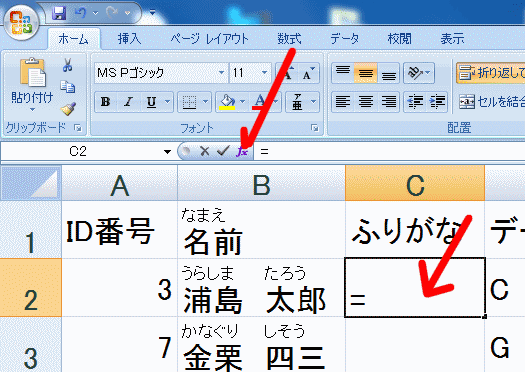The image size is (525, 372).
Task: Copy selection with the copy icon
Action: (x=68, y=86)
